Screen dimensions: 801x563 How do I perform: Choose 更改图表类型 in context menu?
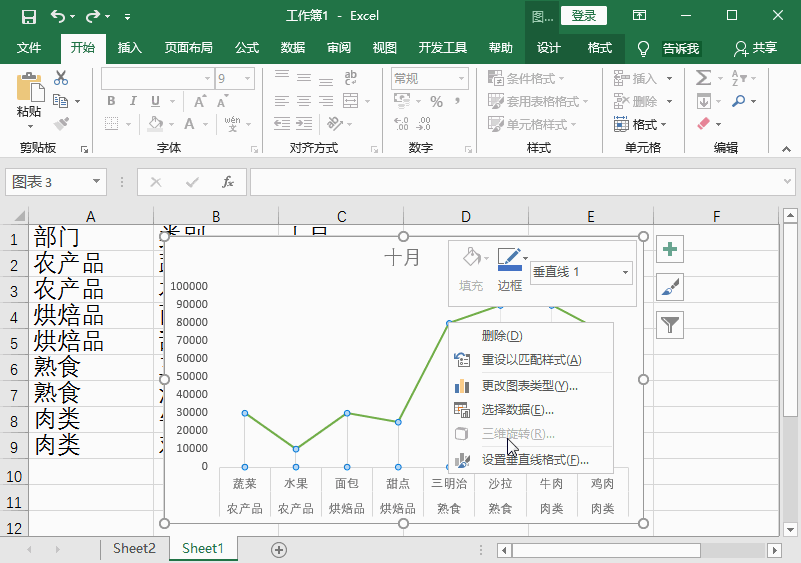click(531, 386)
